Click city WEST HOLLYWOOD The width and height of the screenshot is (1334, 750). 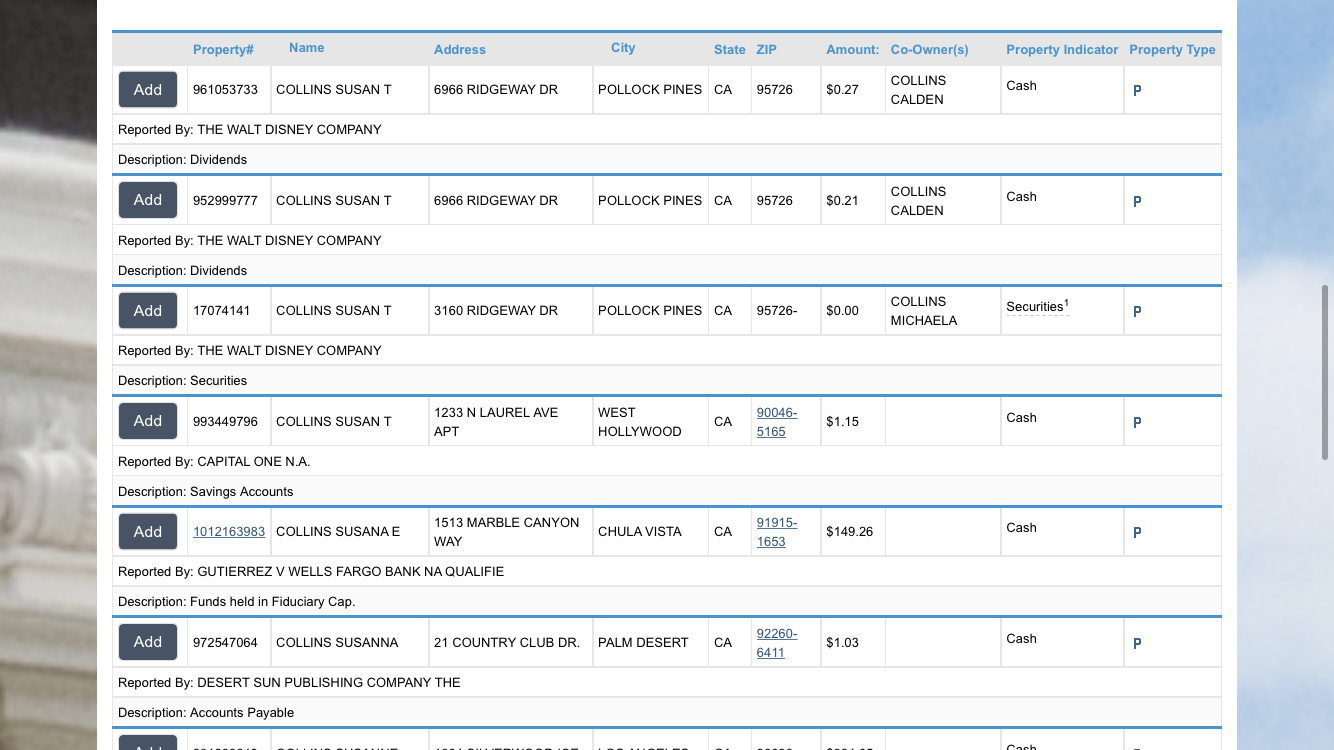coord(640,422)
